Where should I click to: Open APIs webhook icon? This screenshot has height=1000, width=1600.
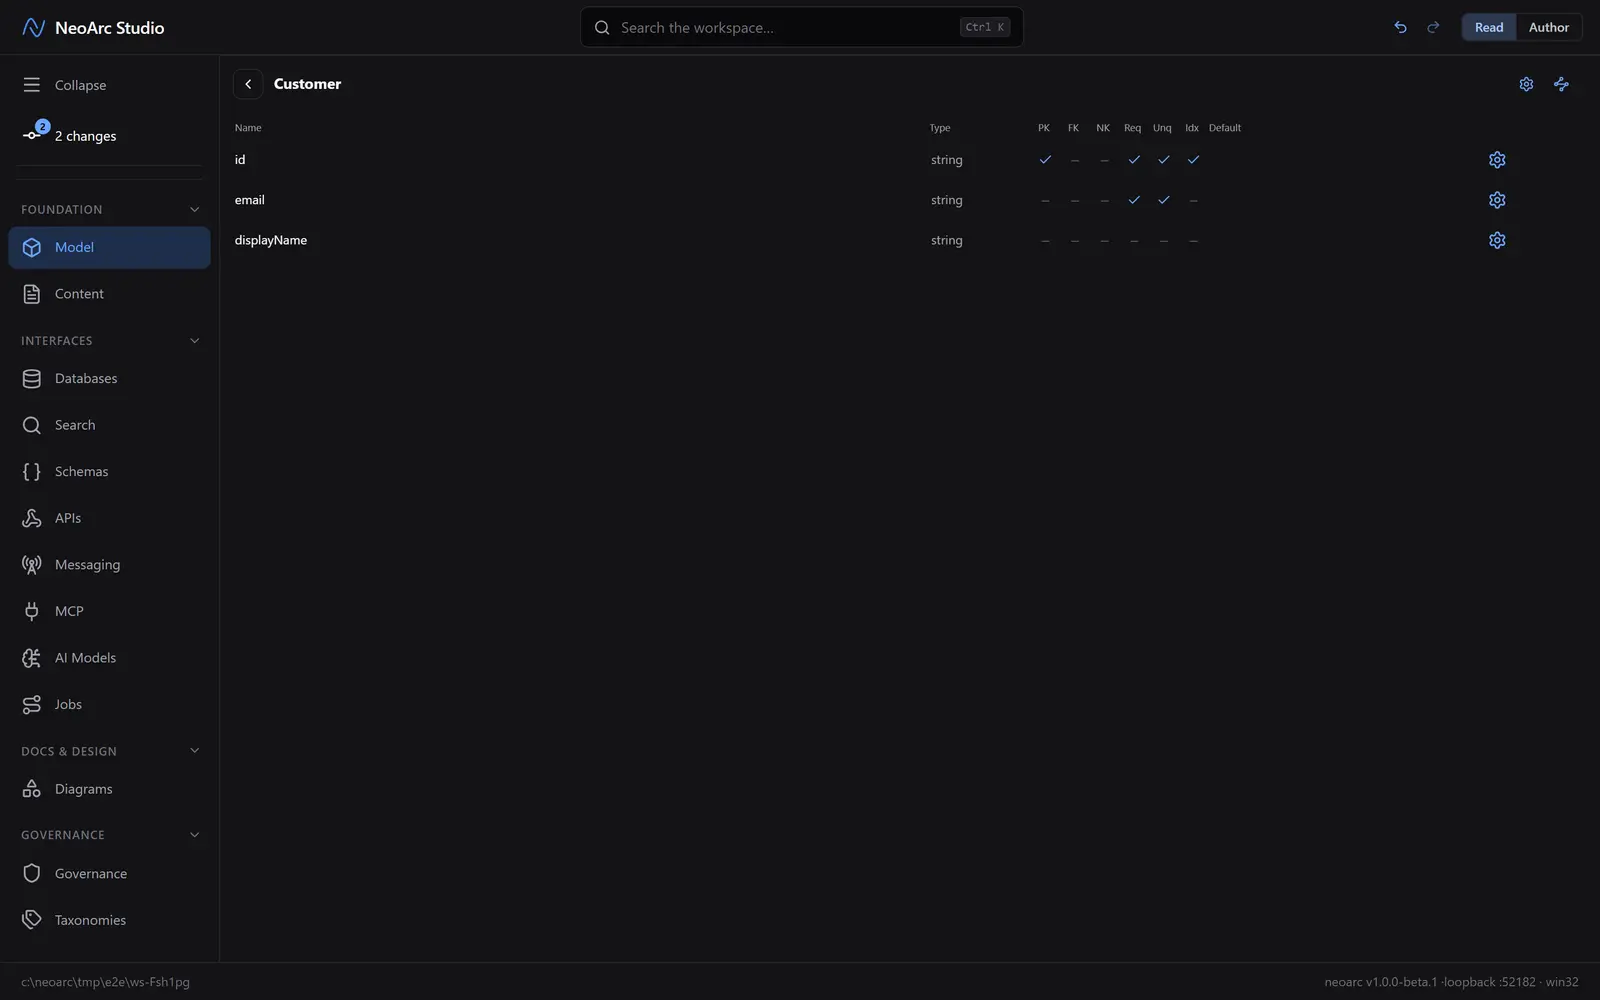click(x=32, y=518)
